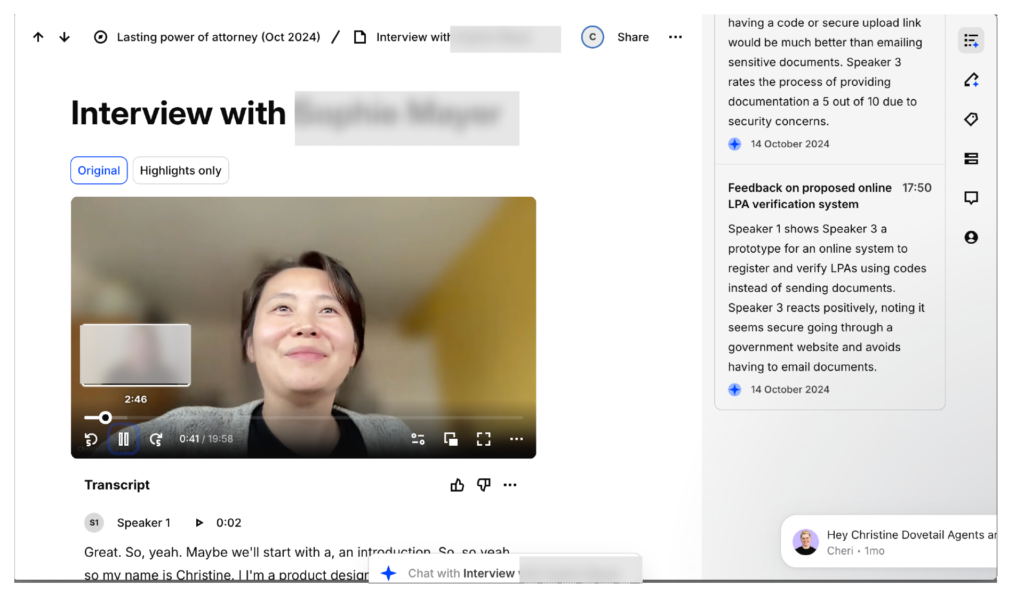Open the video player more options menu
This screenshot has width=1024, height=610.
tap(516, 439)
